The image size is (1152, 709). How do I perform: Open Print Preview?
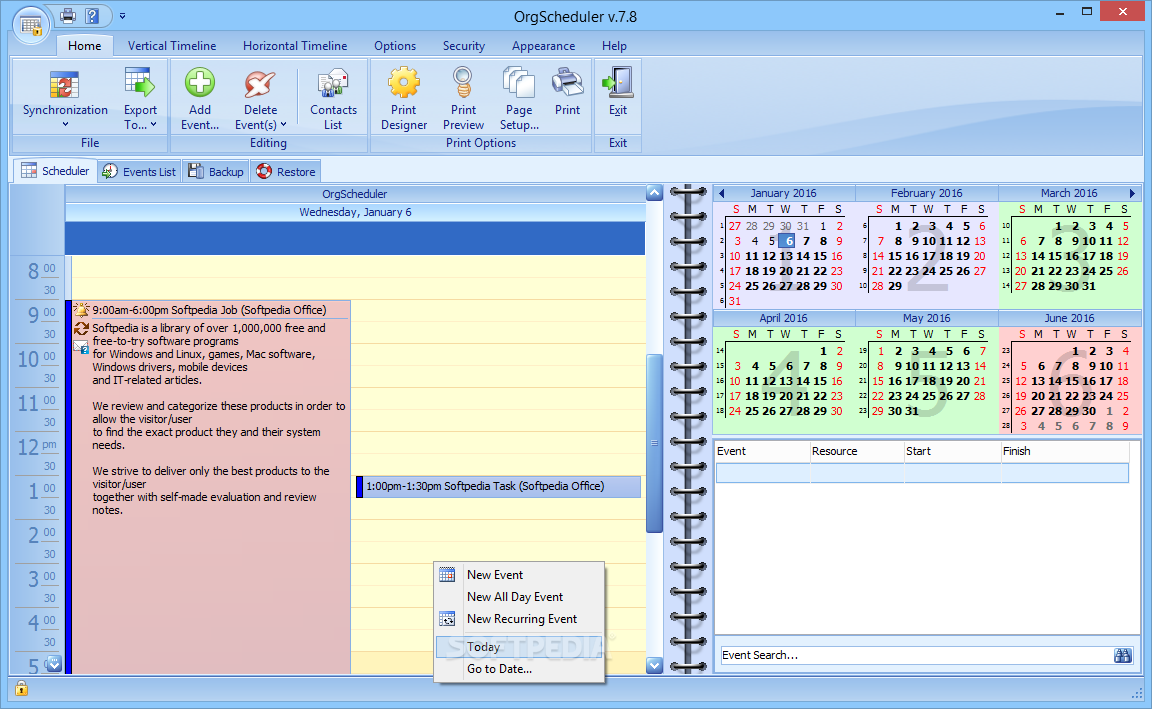coord(463,99)
